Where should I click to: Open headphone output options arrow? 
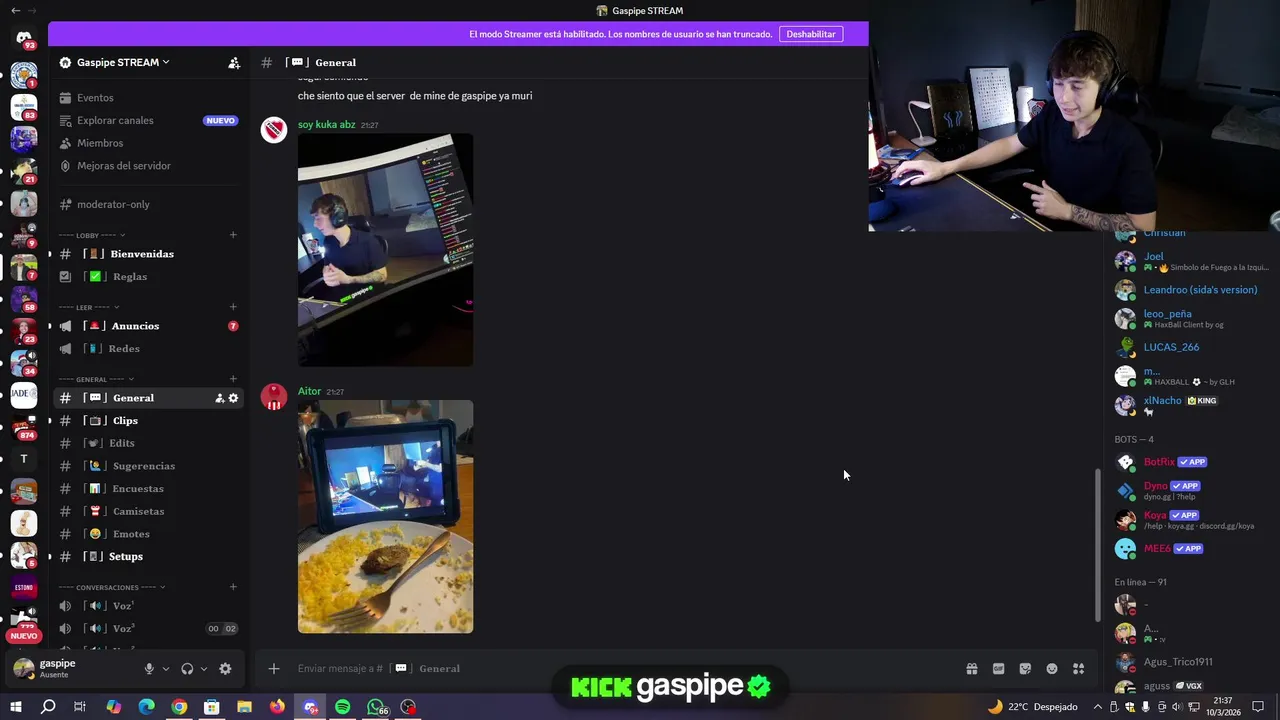pos(204,669)
